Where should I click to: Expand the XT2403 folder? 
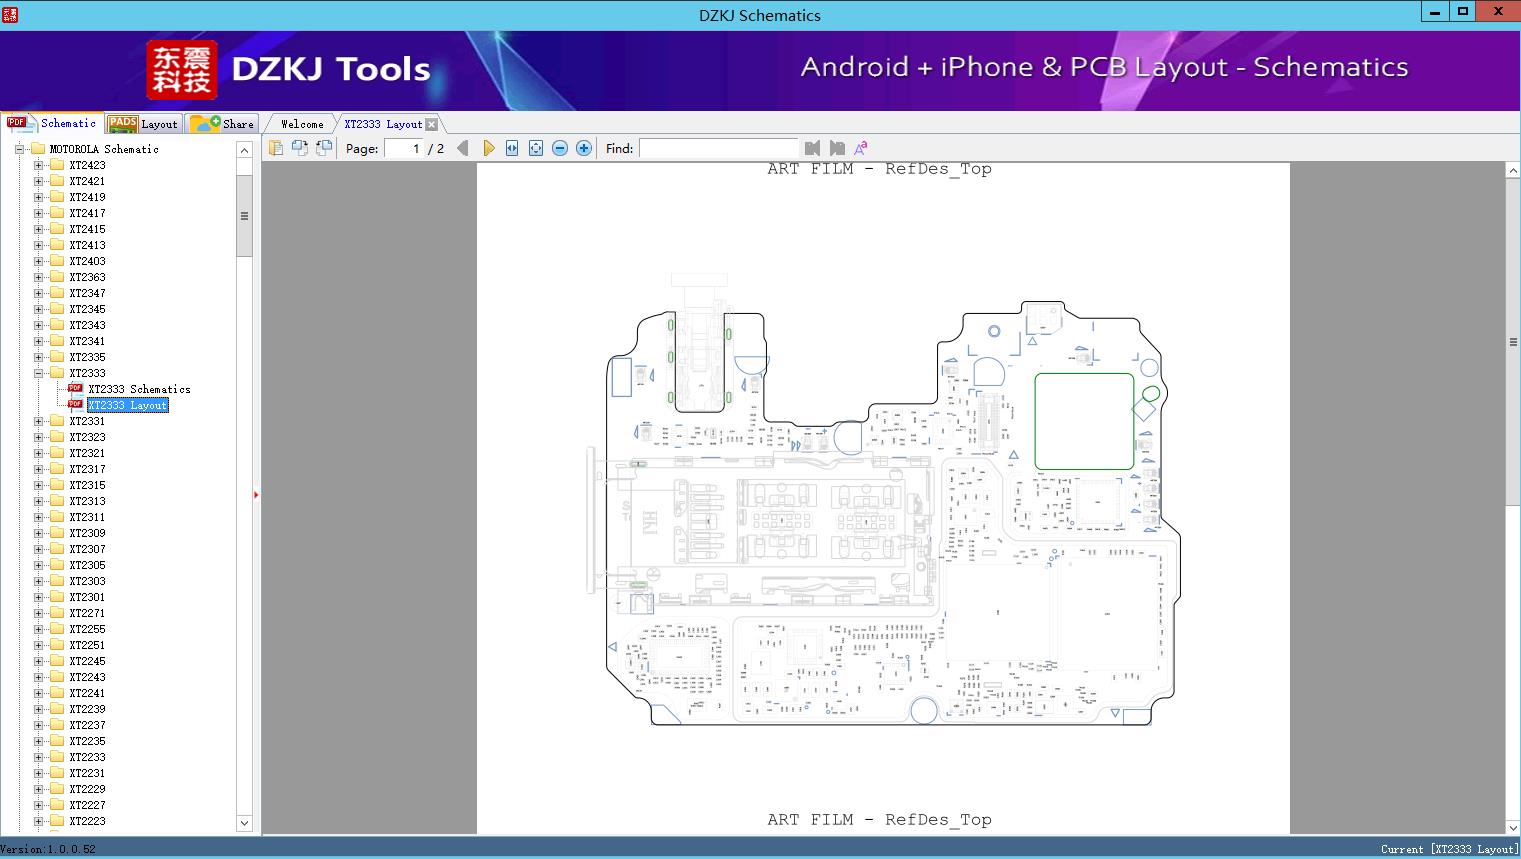(38, 261)
